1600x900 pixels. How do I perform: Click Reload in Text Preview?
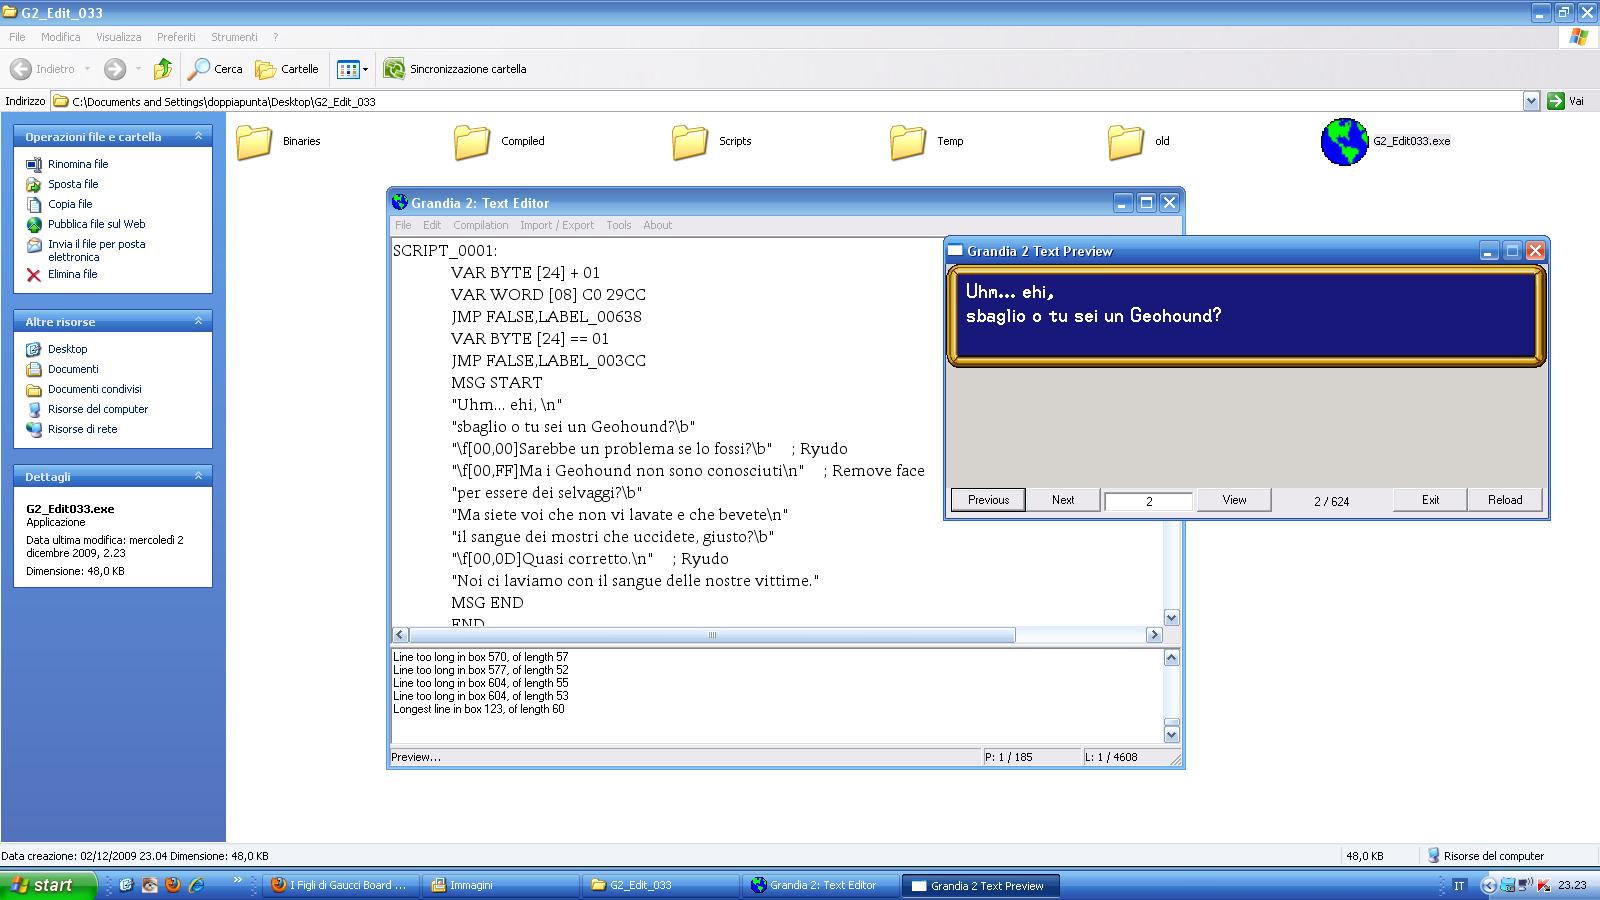pyautogui.click(x=1505, y=500)
